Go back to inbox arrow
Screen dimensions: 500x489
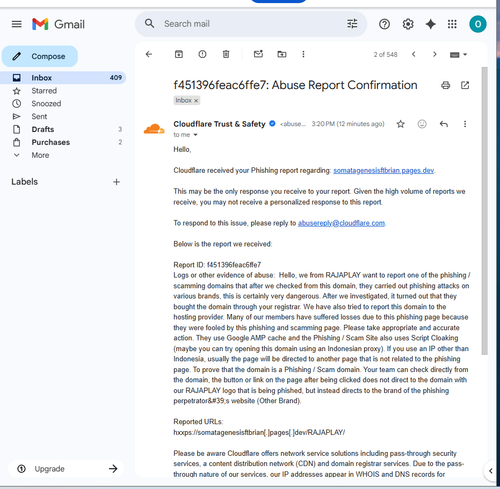click(149, 54)
